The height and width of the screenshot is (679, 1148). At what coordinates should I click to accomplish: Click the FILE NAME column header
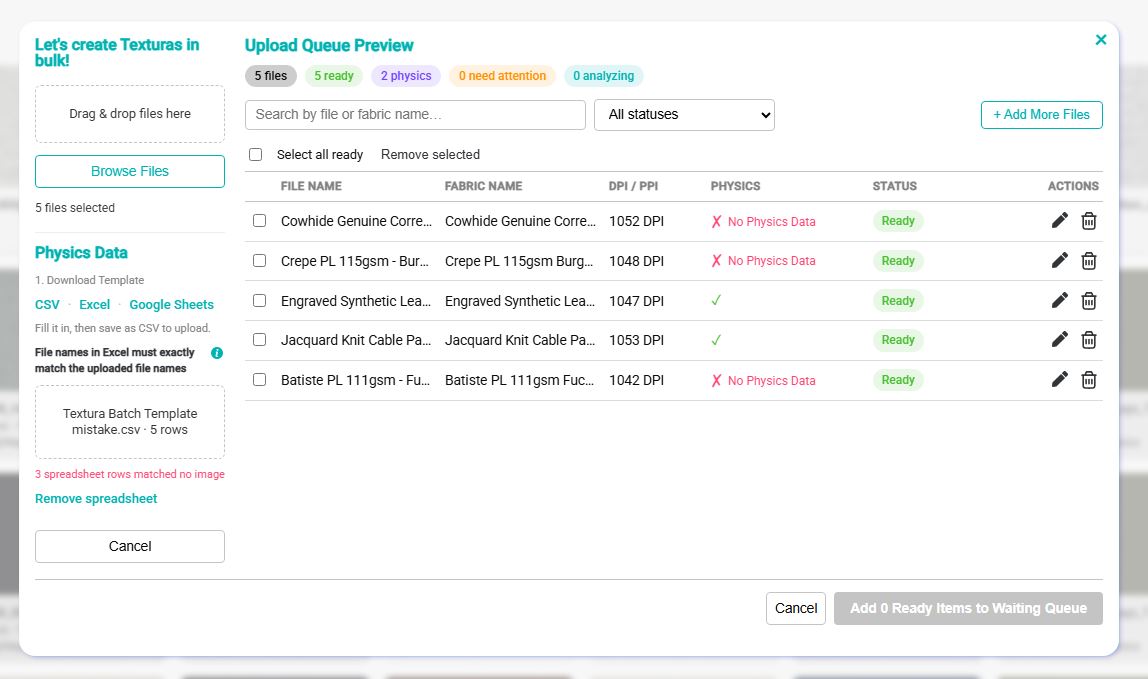311,186
